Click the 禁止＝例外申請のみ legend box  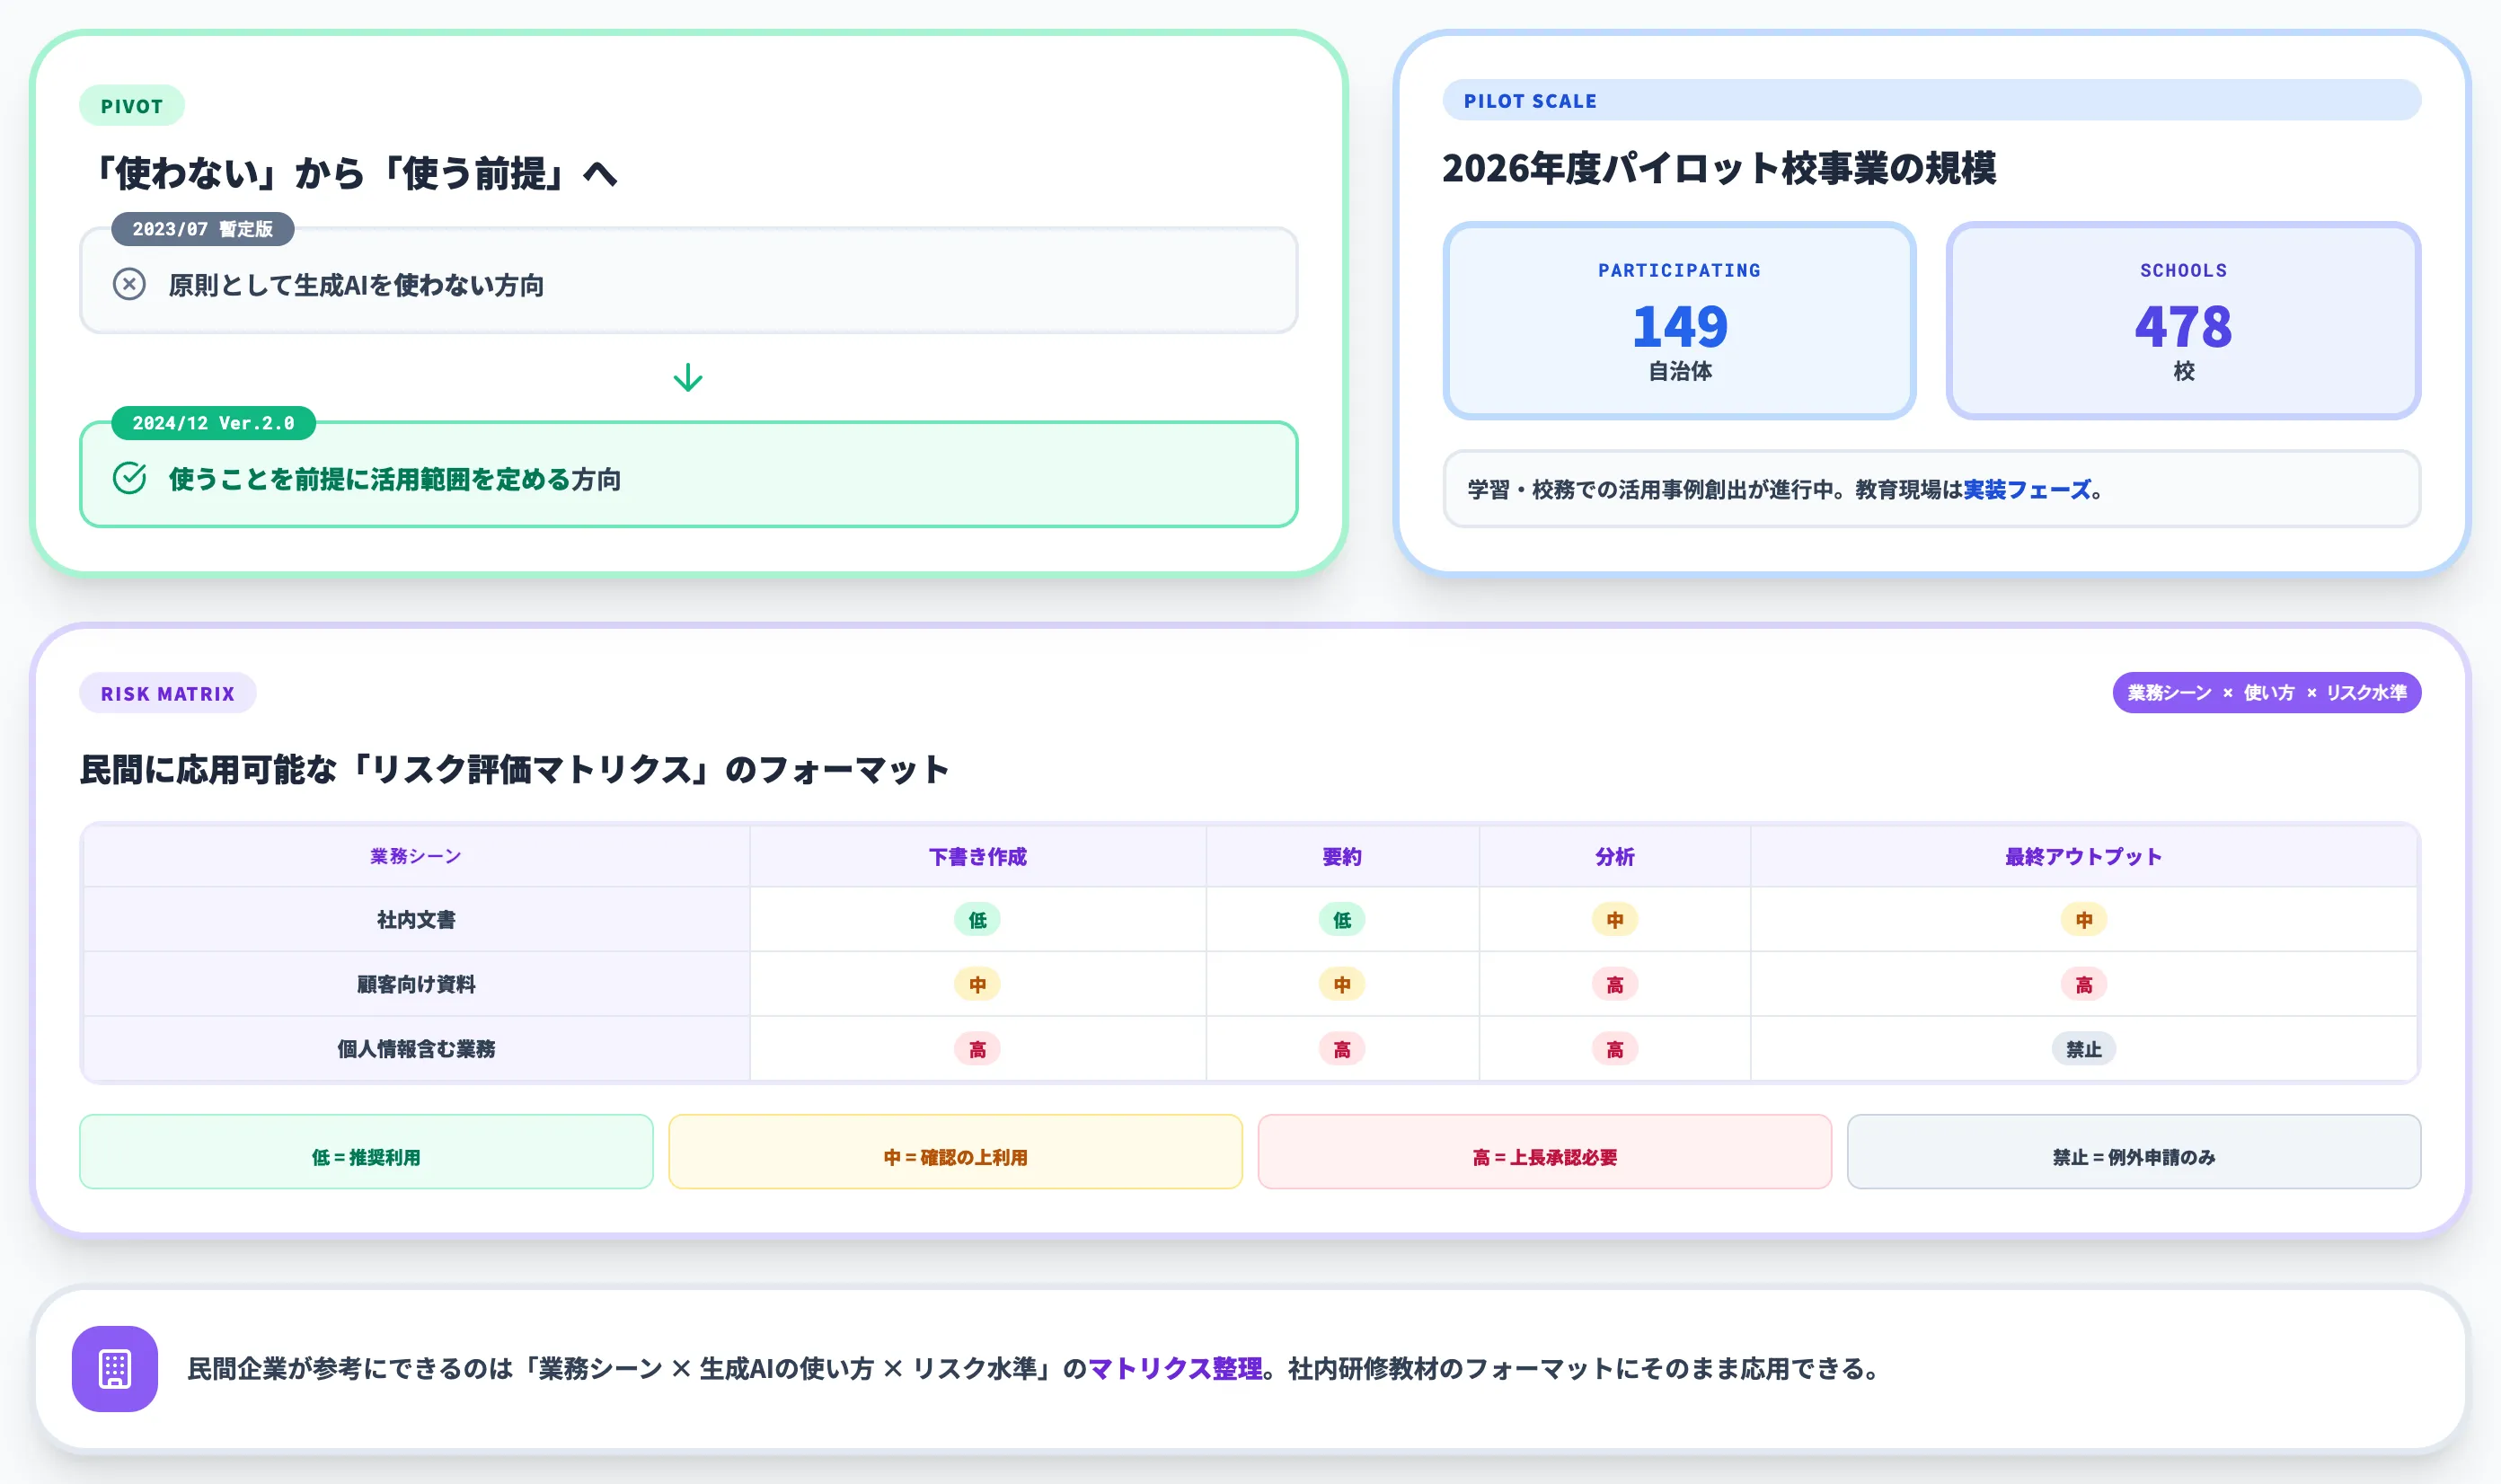pyautogui.click(x=2133, y=1152)
